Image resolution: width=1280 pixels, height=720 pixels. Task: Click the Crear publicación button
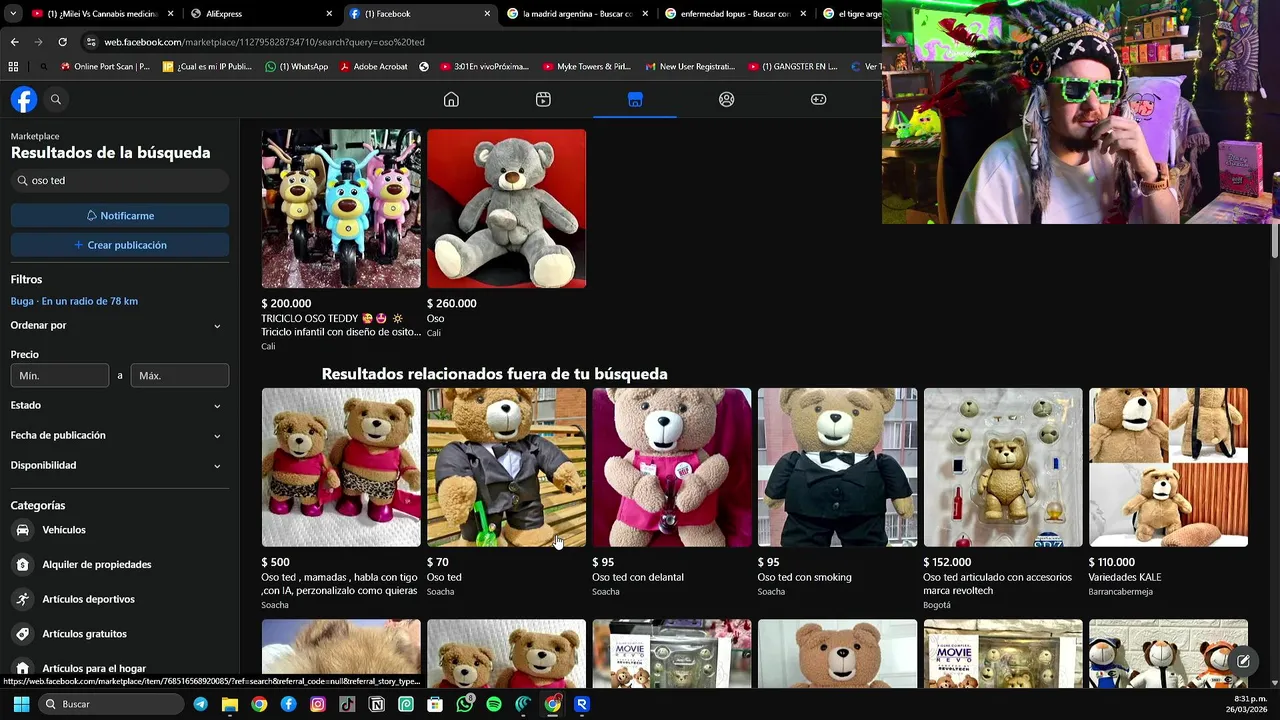(x=120, y=245)
